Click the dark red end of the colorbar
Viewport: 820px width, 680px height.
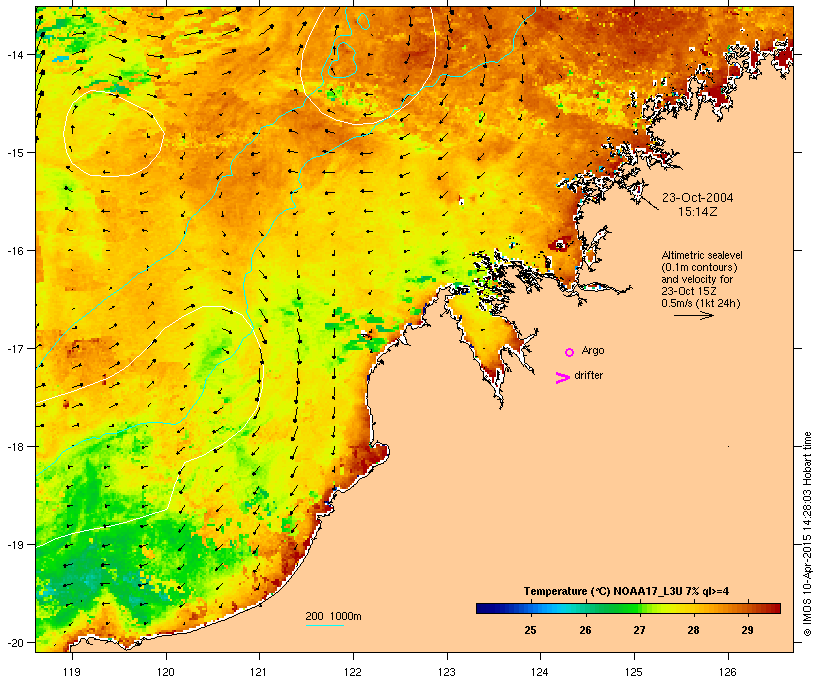(775, 608)
